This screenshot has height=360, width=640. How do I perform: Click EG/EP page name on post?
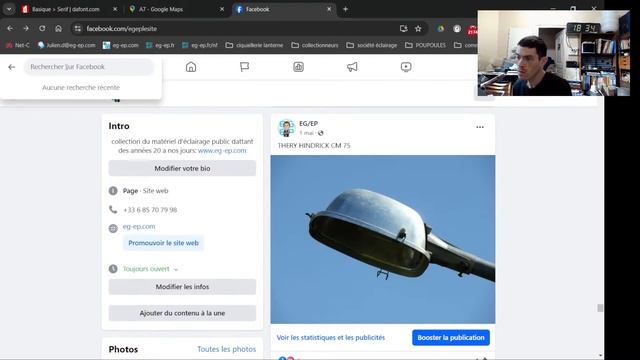pyautogui.click(x=308, y=123)
